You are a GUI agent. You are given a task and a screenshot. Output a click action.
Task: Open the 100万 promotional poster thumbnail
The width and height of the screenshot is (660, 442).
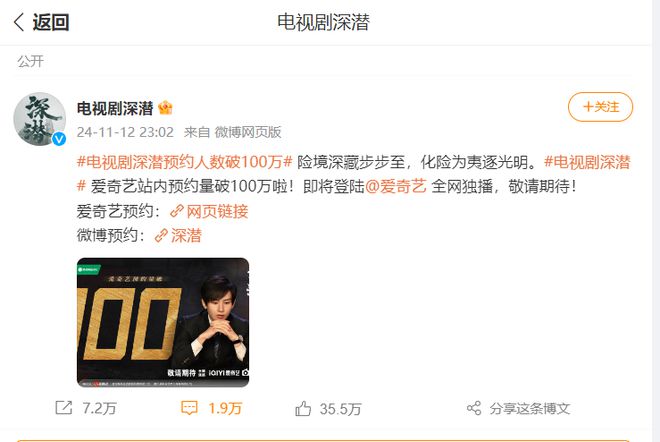(x=163, y=322)
